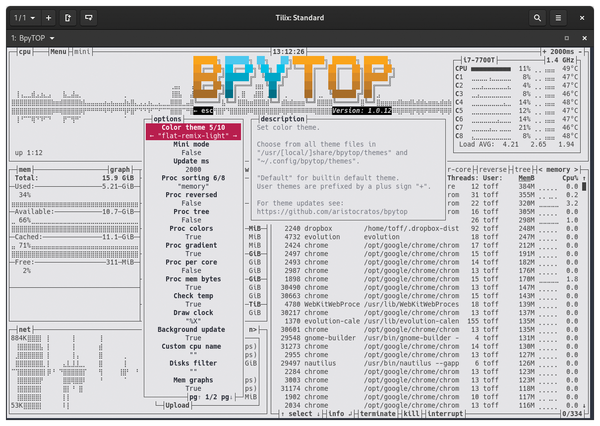
Task: Go to previous options page pg up
Action: point(194,397)
